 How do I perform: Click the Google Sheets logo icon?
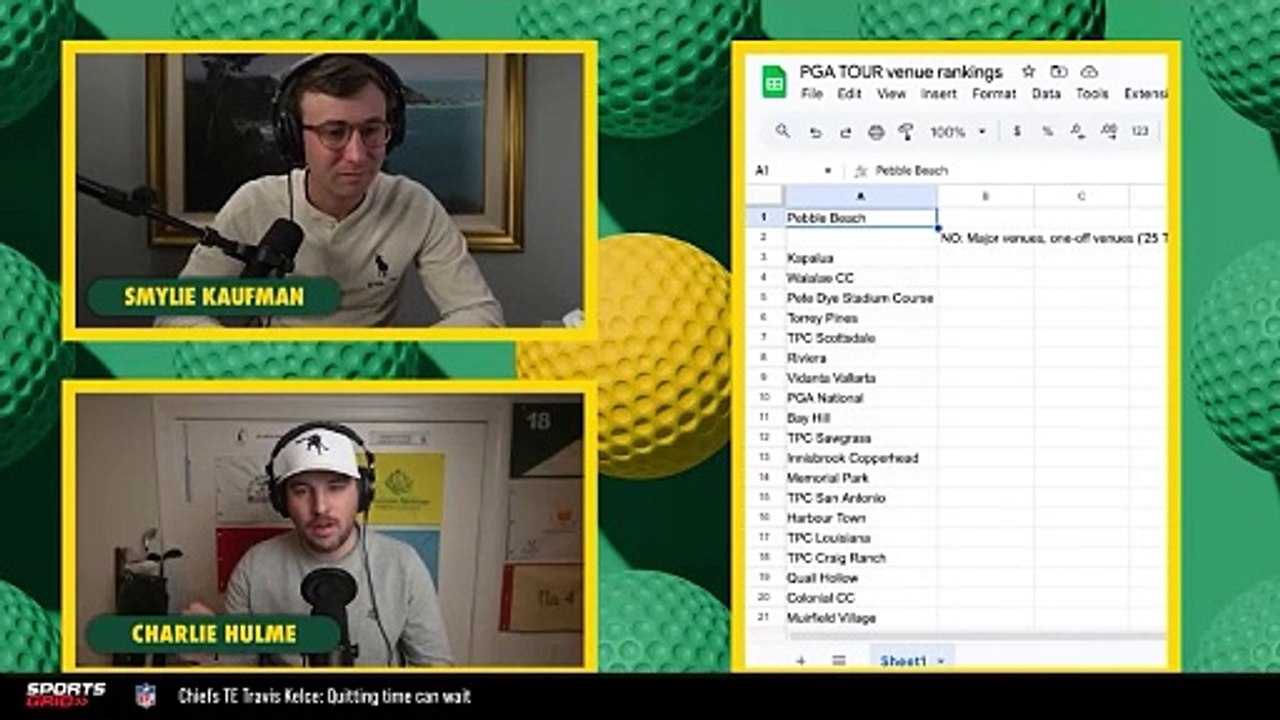[774, 82]
